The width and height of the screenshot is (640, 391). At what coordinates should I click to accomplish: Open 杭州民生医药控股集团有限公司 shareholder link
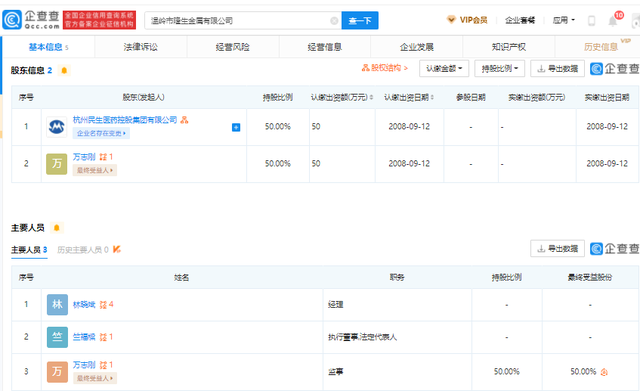point(125,120)
